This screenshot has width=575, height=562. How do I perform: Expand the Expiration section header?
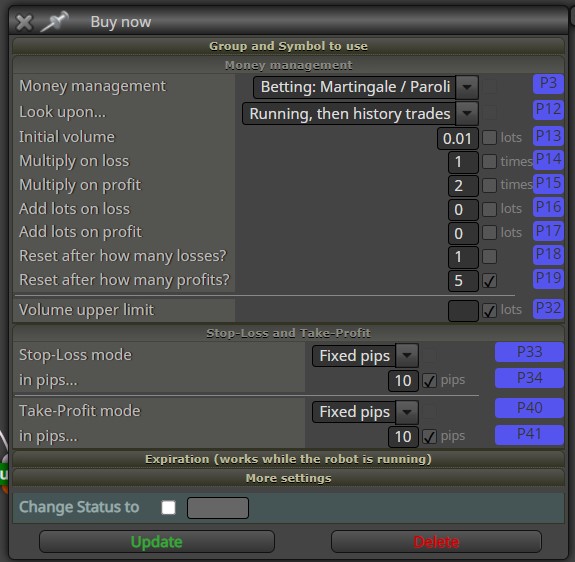[288, 459]
